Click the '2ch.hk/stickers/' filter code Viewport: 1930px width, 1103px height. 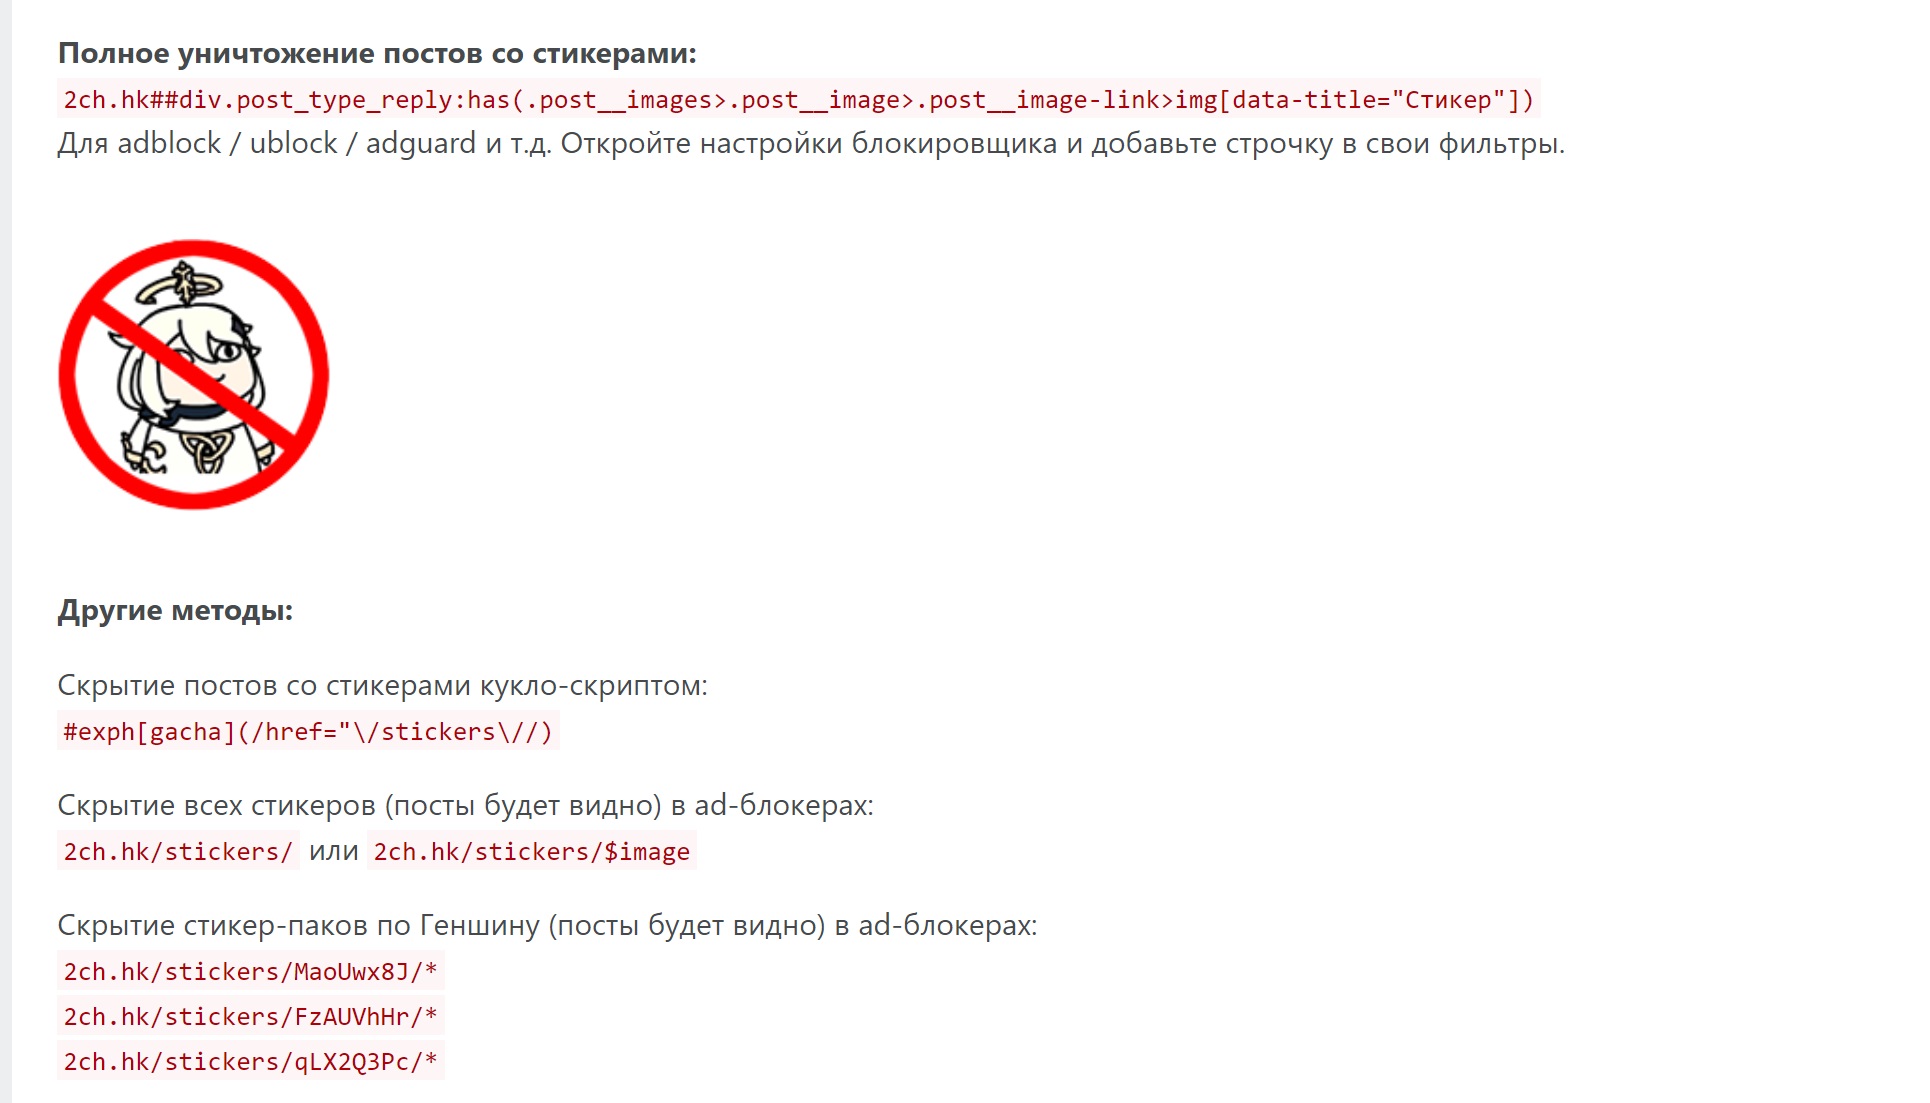178,852
